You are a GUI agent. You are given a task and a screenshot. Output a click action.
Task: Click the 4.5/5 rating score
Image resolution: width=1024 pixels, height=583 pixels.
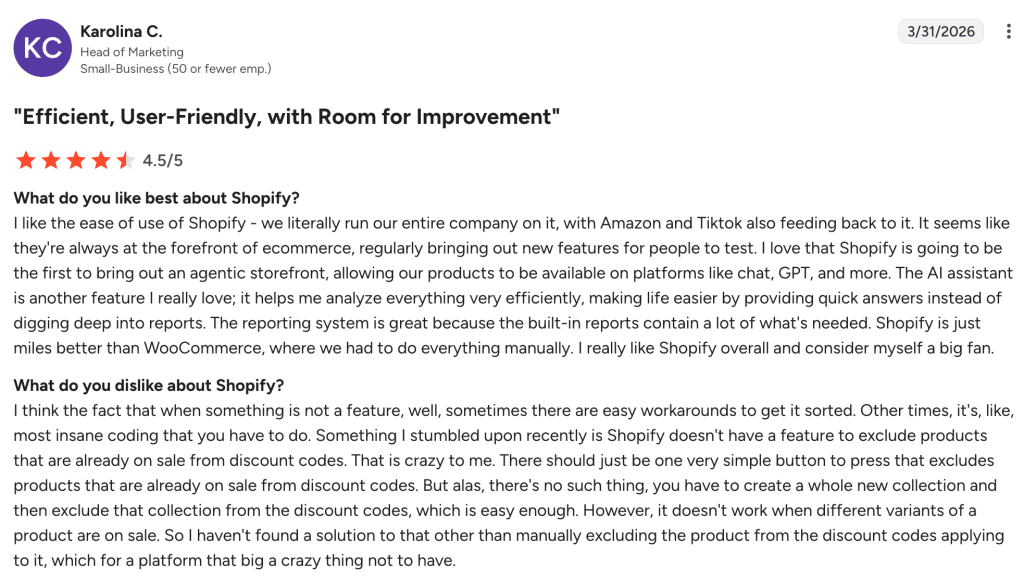coord(163,160)
